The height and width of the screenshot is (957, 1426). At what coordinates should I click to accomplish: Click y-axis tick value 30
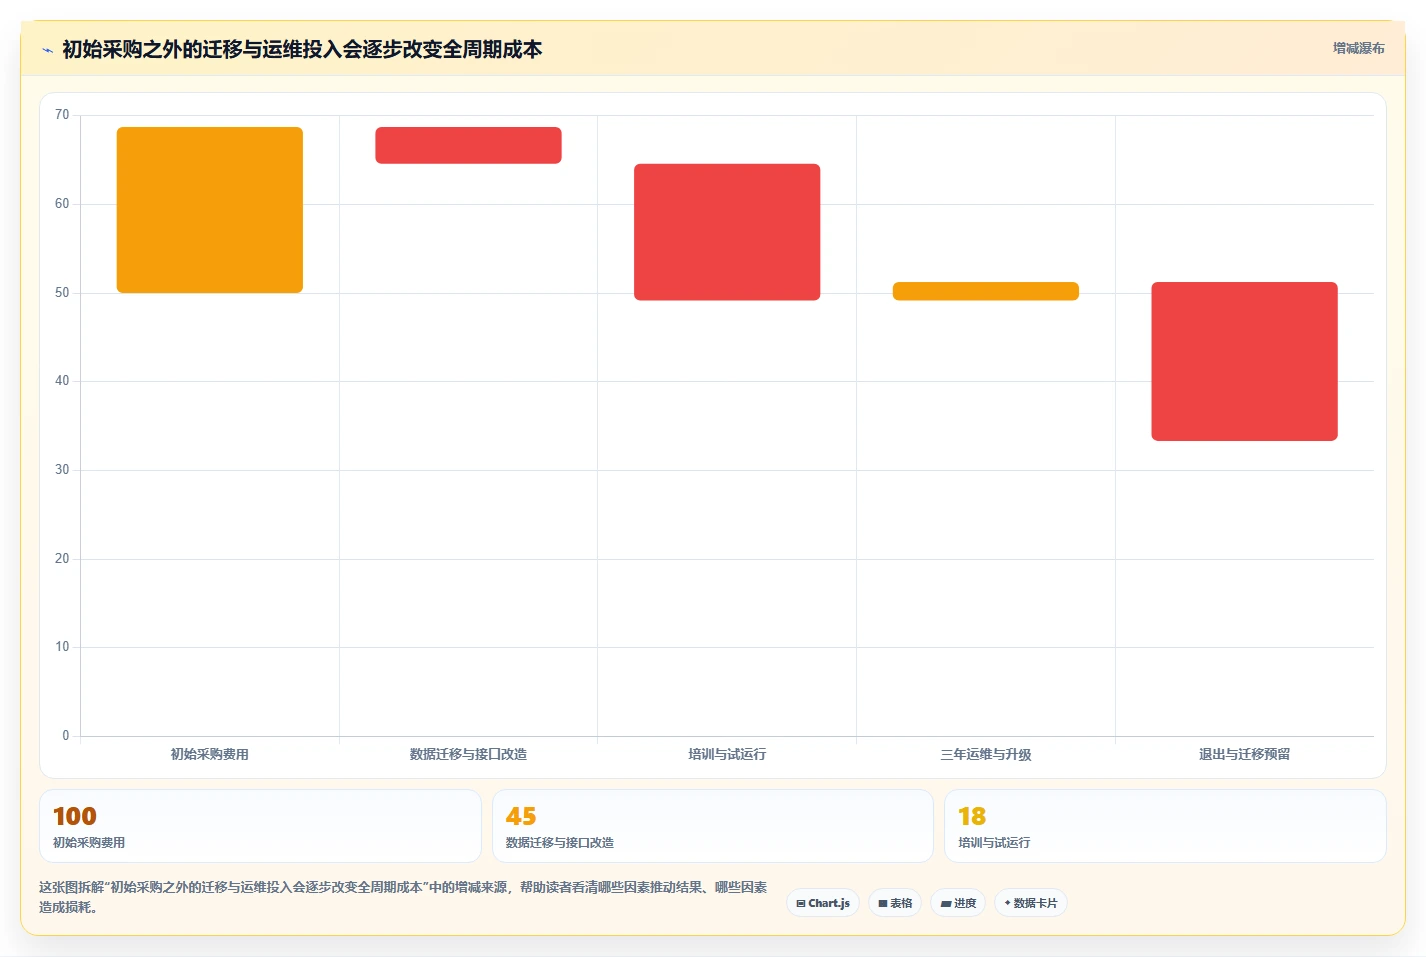pyautogui.click(x=62, y=470)
